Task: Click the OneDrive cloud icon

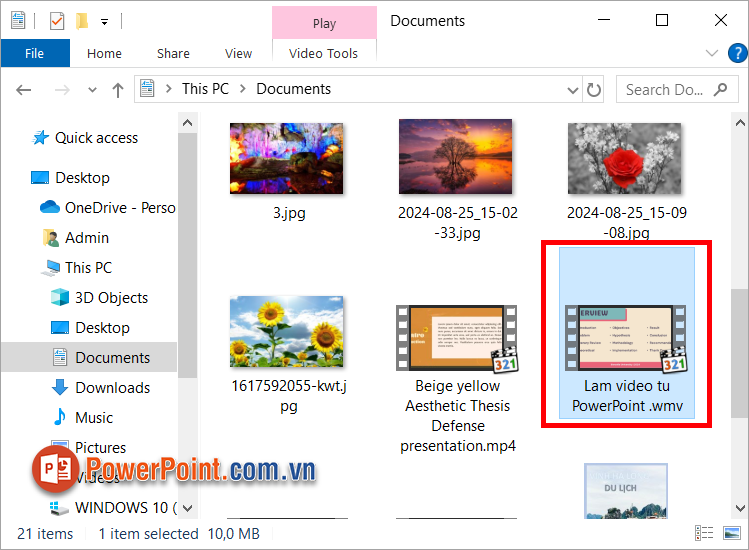Action: point(50,207)
